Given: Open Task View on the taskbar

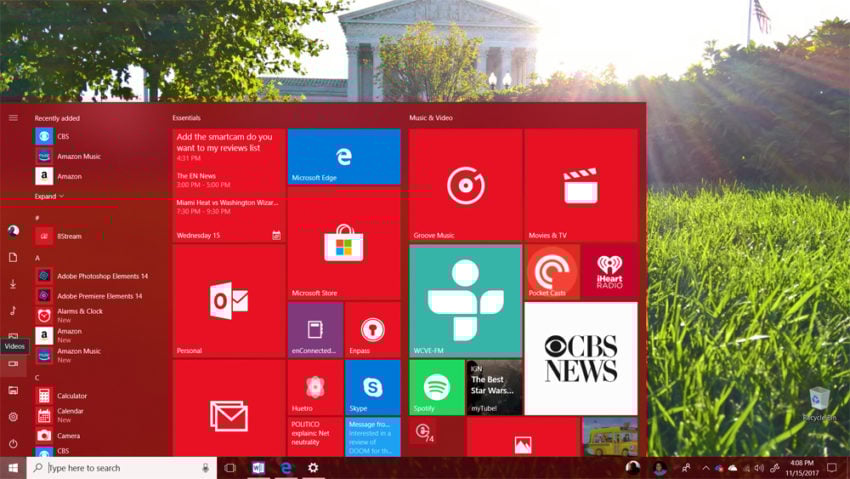Looking at the screenshot, I should pos(230,468).
